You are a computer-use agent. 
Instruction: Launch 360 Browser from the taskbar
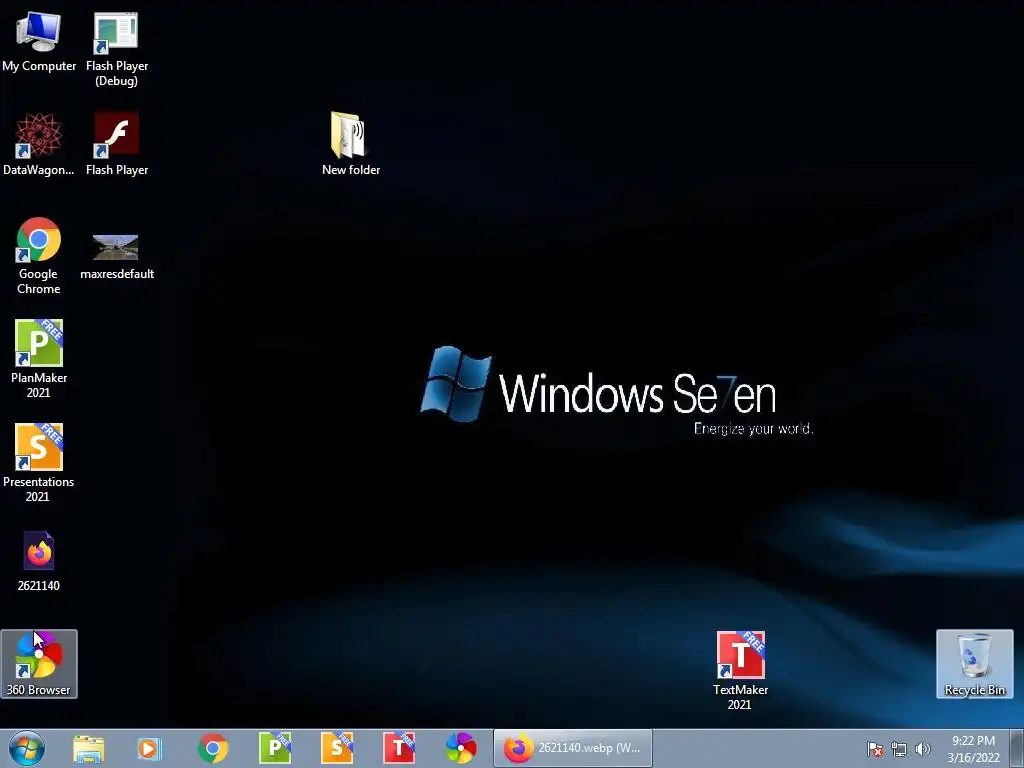461,748
